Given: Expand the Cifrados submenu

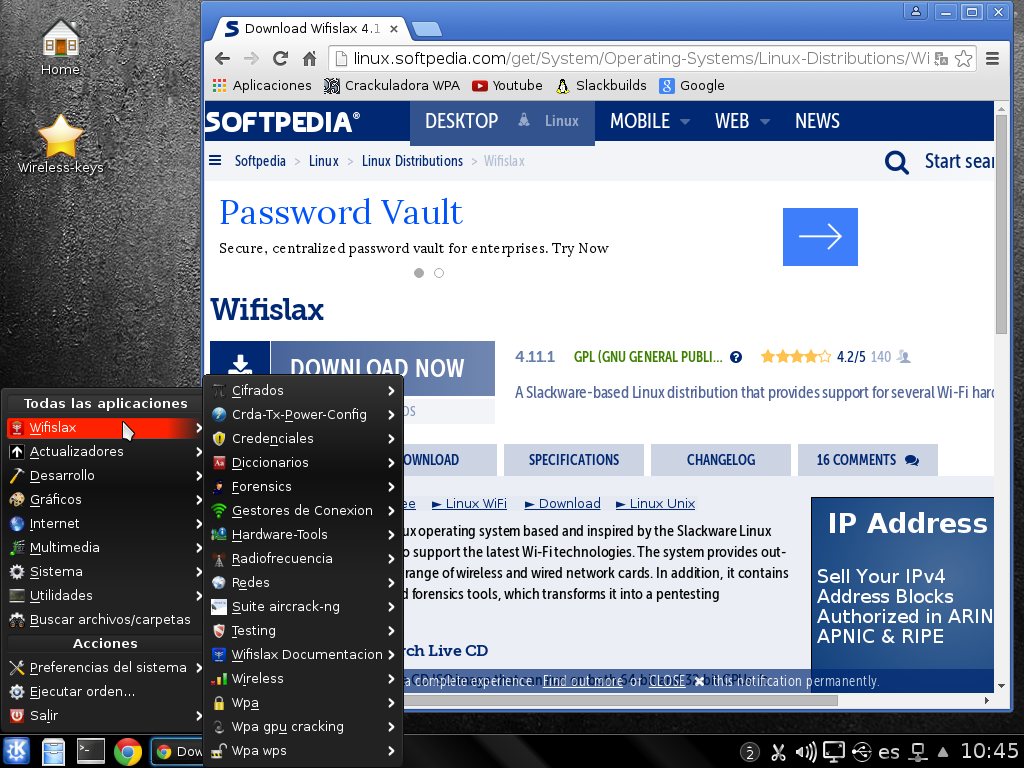Looking at the screenshot, I should tap(304, 391).
